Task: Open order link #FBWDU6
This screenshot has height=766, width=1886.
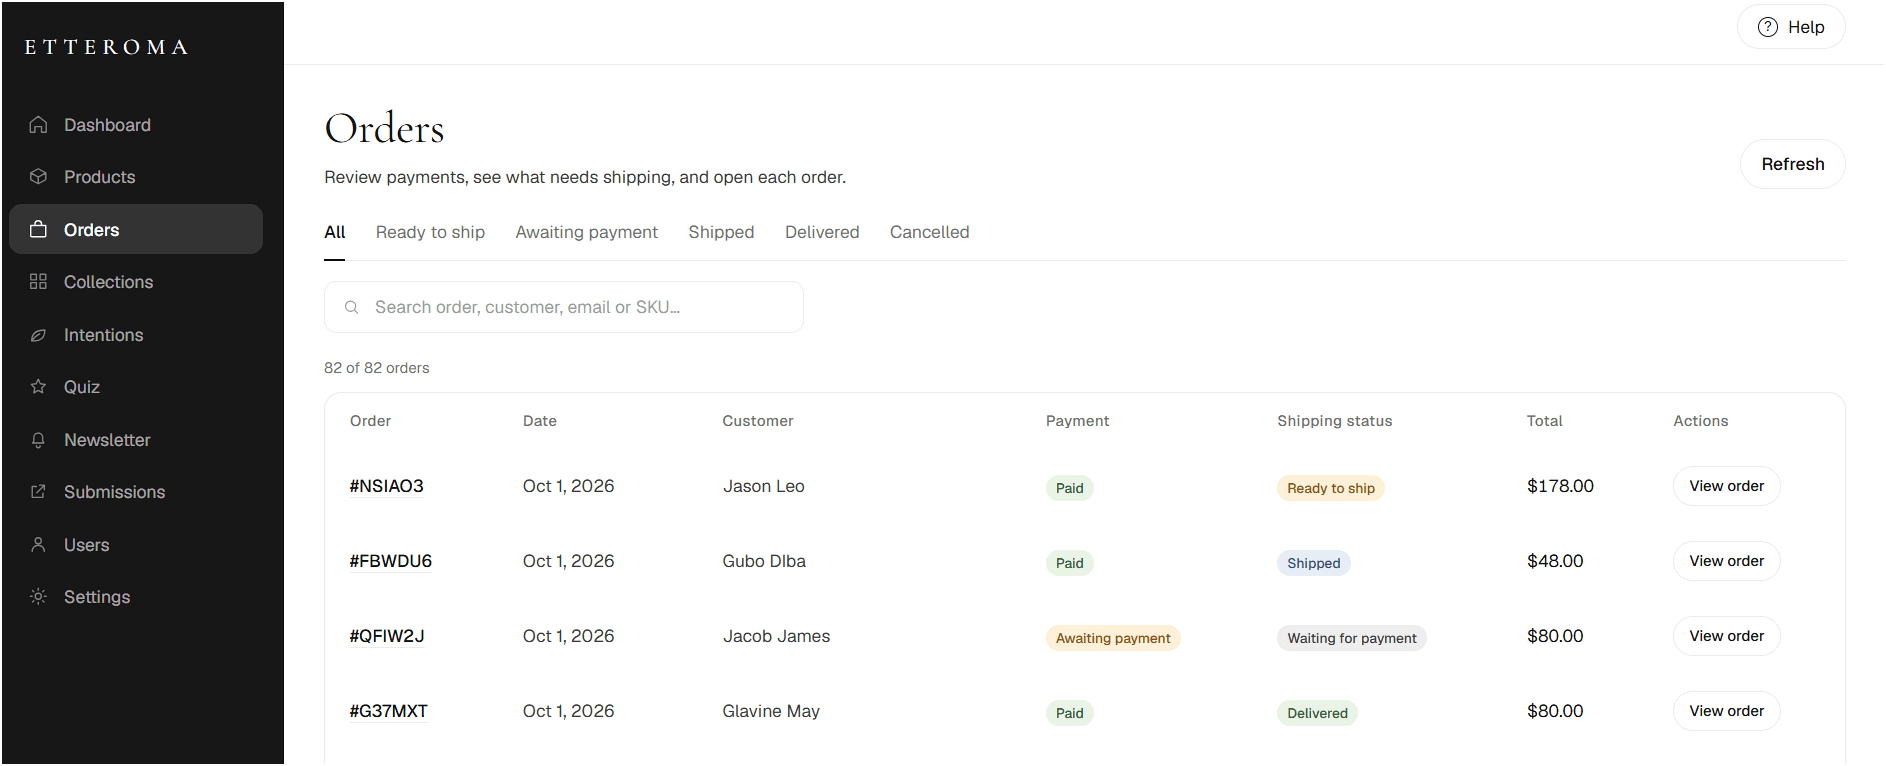Action: pyautogui.click(x=391, y=561)
